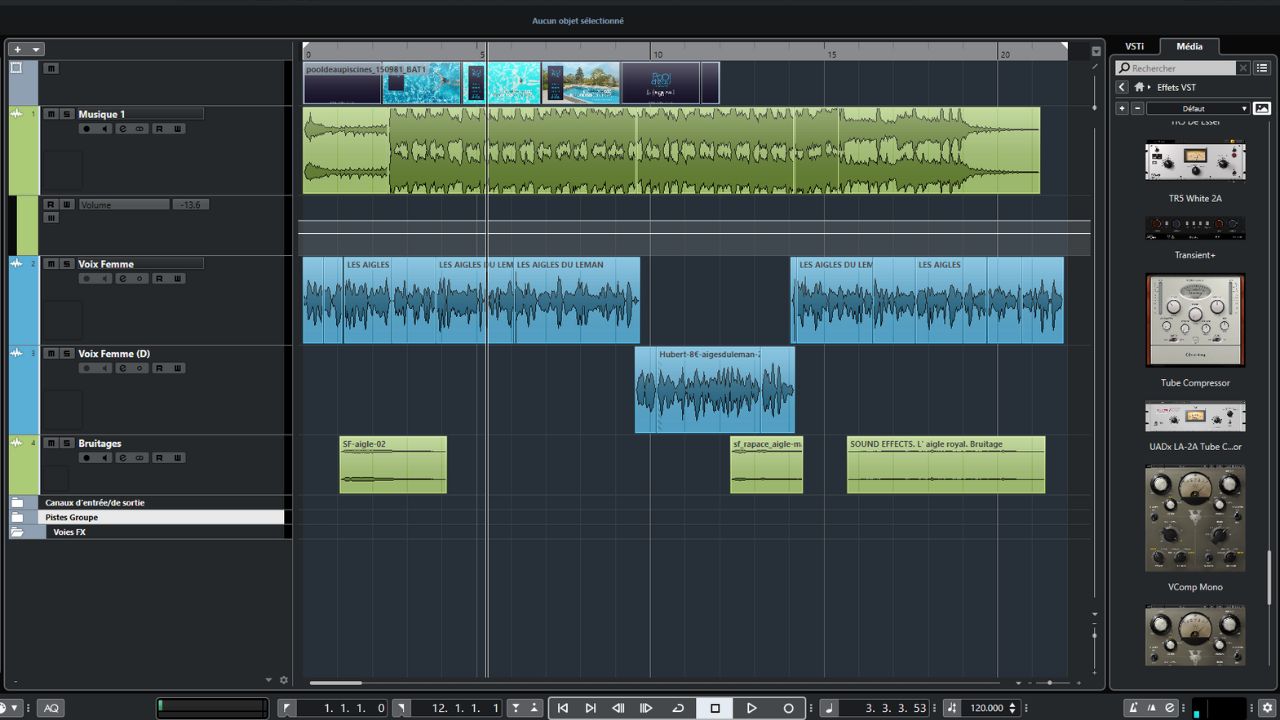Viewport: 1280px width, 720px height.
Task: Go to next marker in transport
Action: [590, 708]
